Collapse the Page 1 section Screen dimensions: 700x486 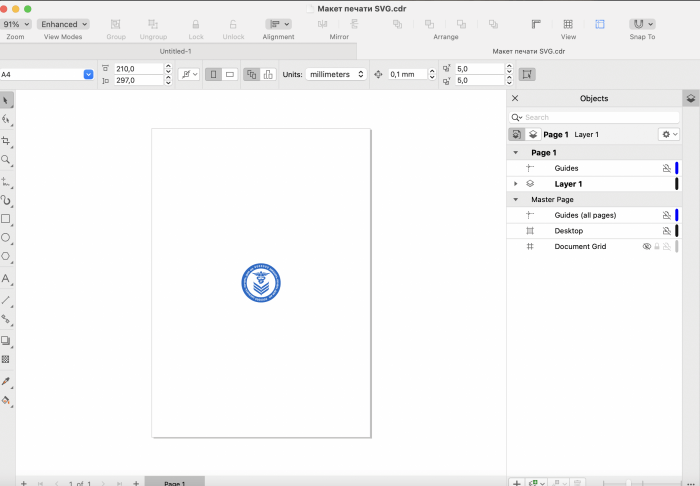click(516, 153)
